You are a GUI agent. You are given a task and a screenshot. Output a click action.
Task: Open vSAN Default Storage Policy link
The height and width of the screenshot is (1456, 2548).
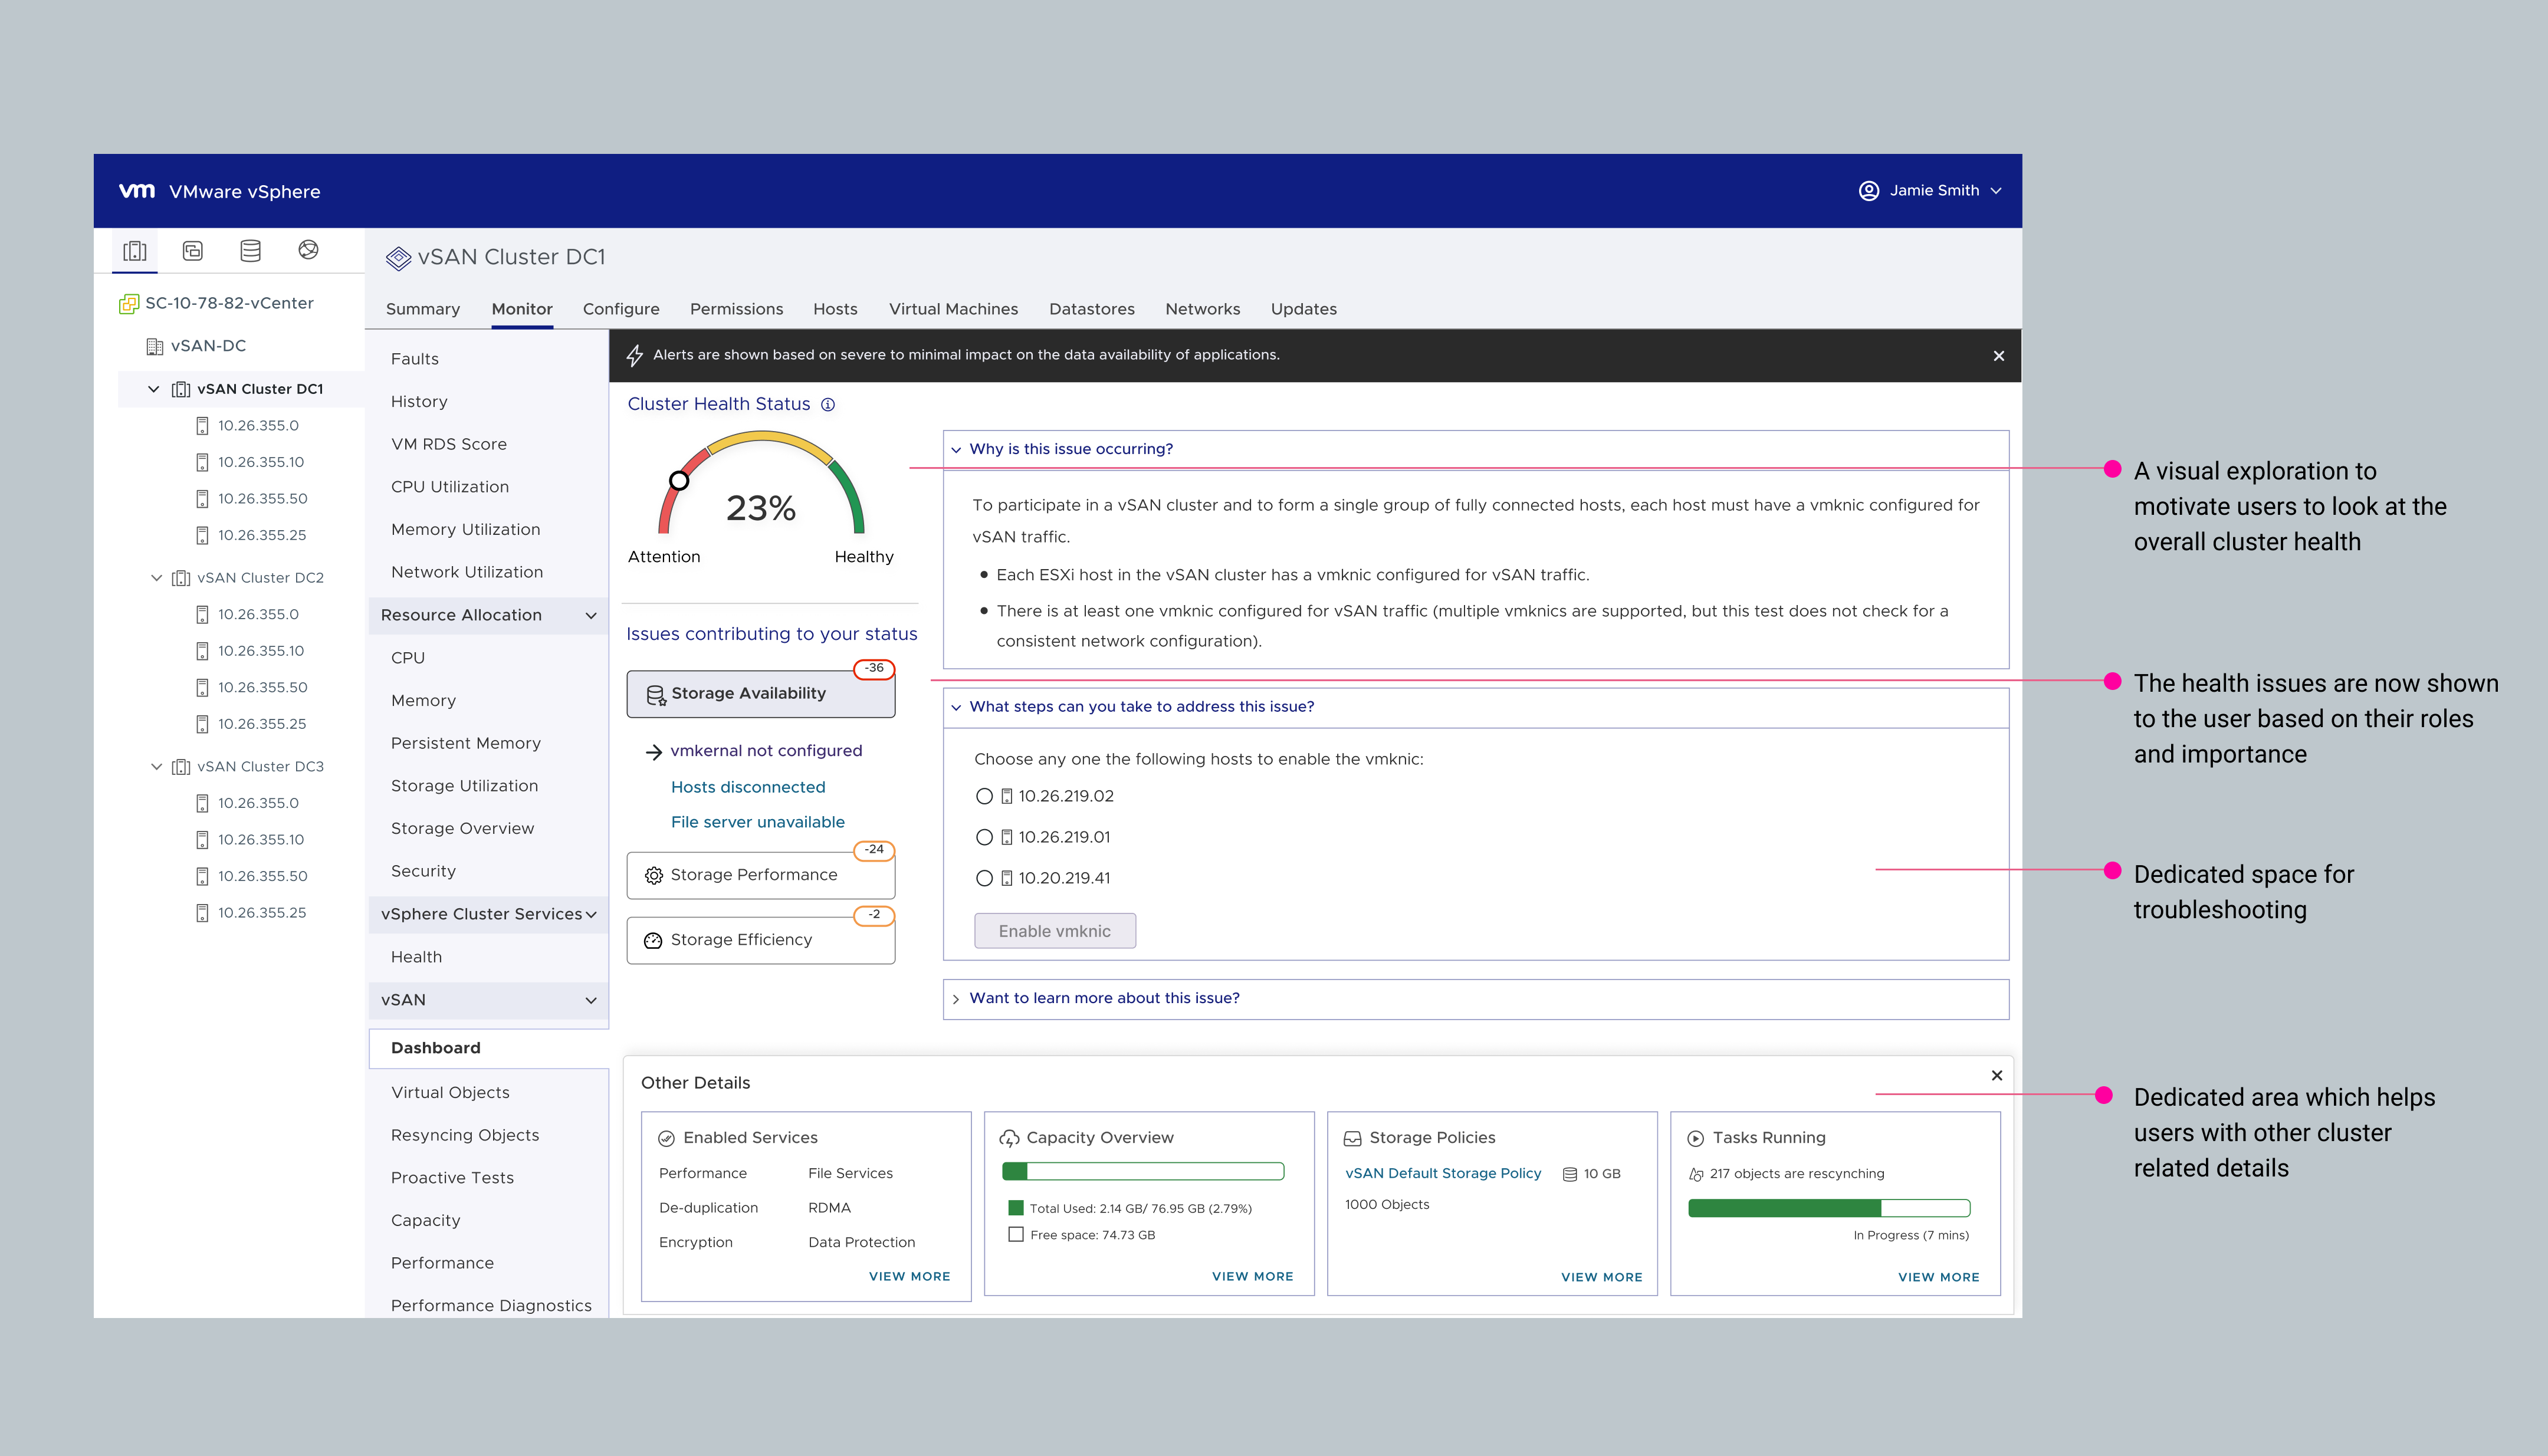click(x=1443, y=1174)
